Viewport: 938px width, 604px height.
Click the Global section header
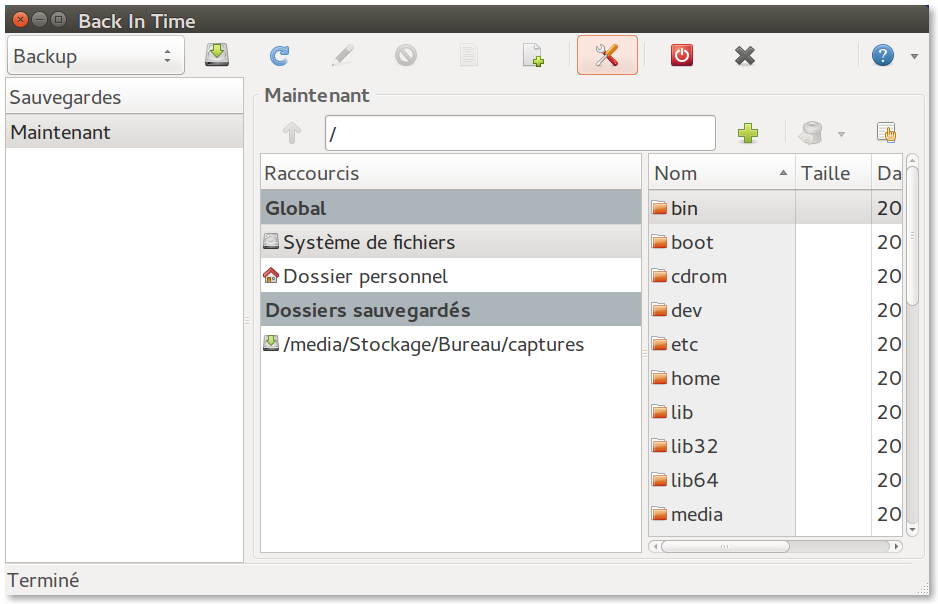point(450,208)
